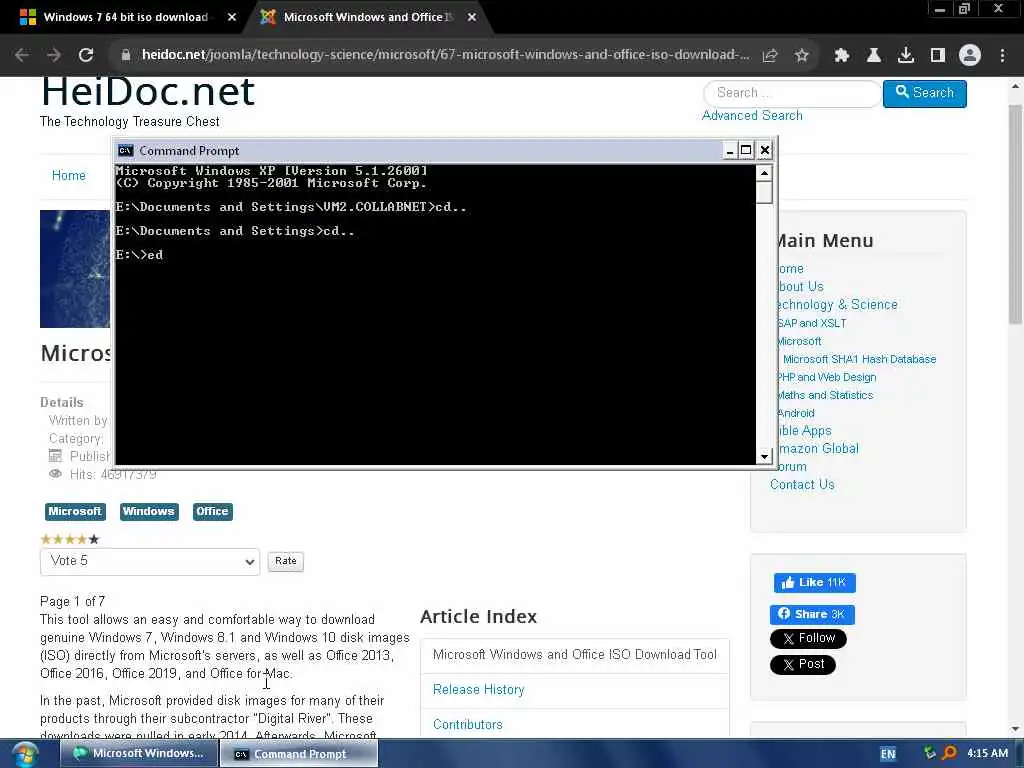
Task: Close the Windows 7 64 bit iso tab
Action: point(232,18)
